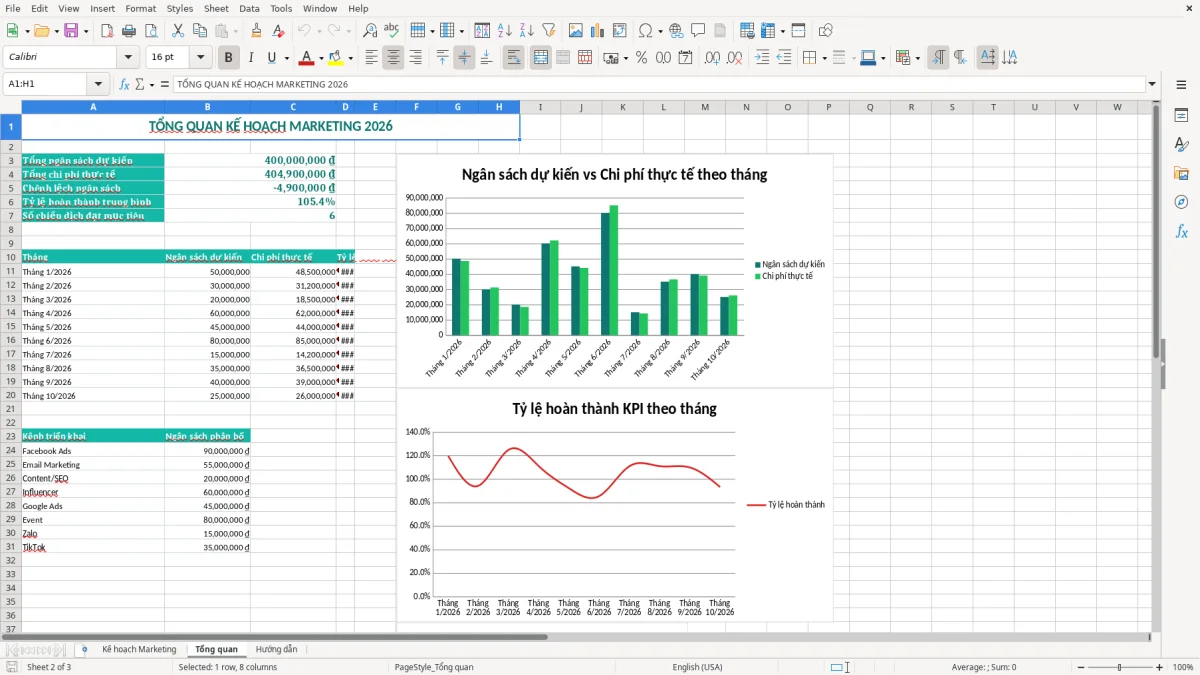This screenshot has height=675, width=1200.
Task: Click the Insert Special Character omega icon
Action: point(645,31)
